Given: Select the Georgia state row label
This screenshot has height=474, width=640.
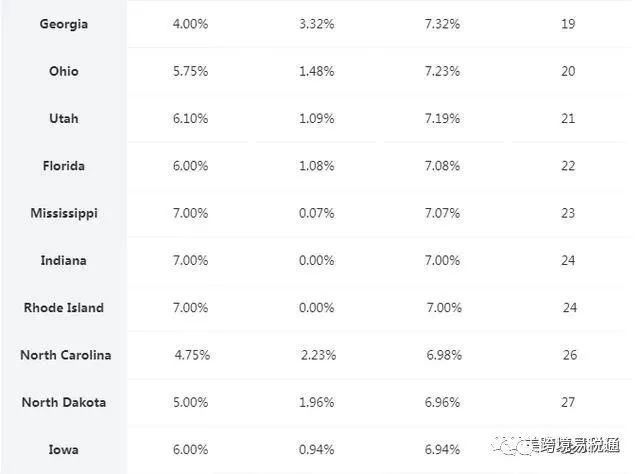Looking at the screenshot, I should [x=65, y=24].
